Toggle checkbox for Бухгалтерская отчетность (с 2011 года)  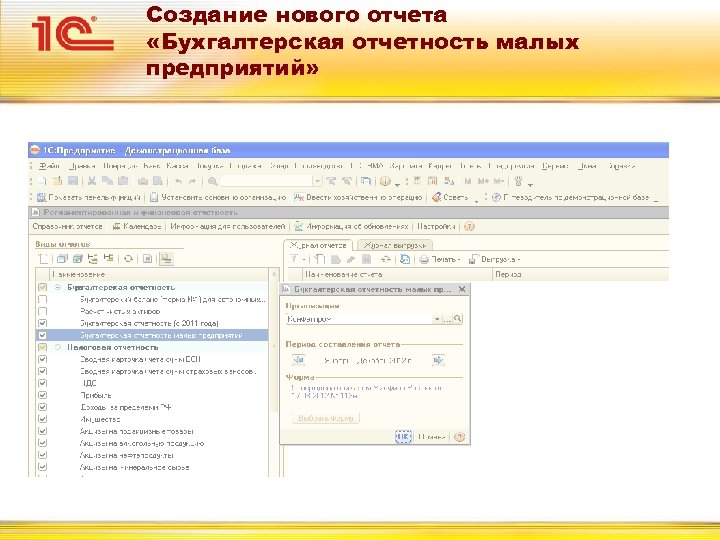(x=42, y=323)
